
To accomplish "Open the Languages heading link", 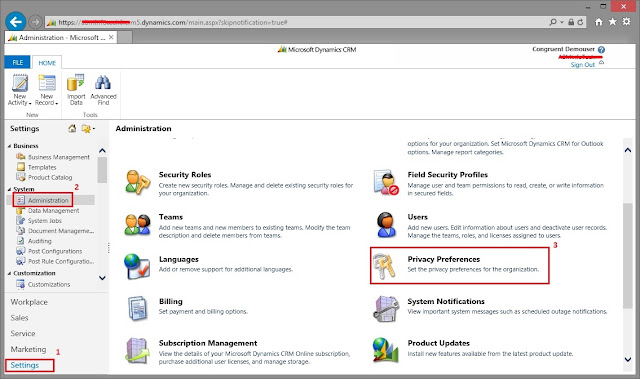I will [178, 259].
